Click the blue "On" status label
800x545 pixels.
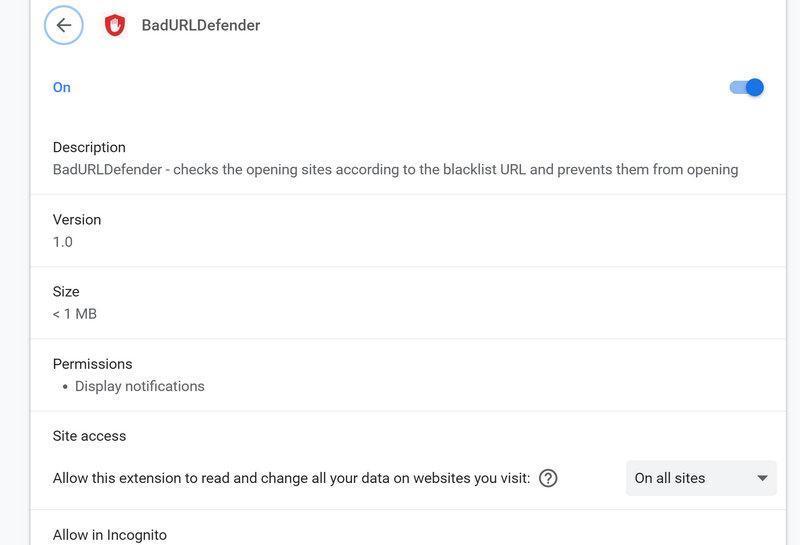[62, 87]
